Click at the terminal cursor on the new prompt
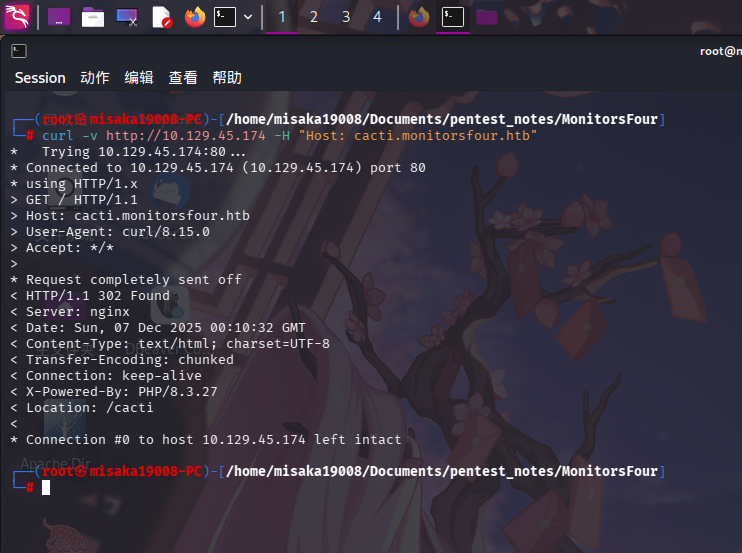Screen dimensions: 742x553 [x=46, y=487]
